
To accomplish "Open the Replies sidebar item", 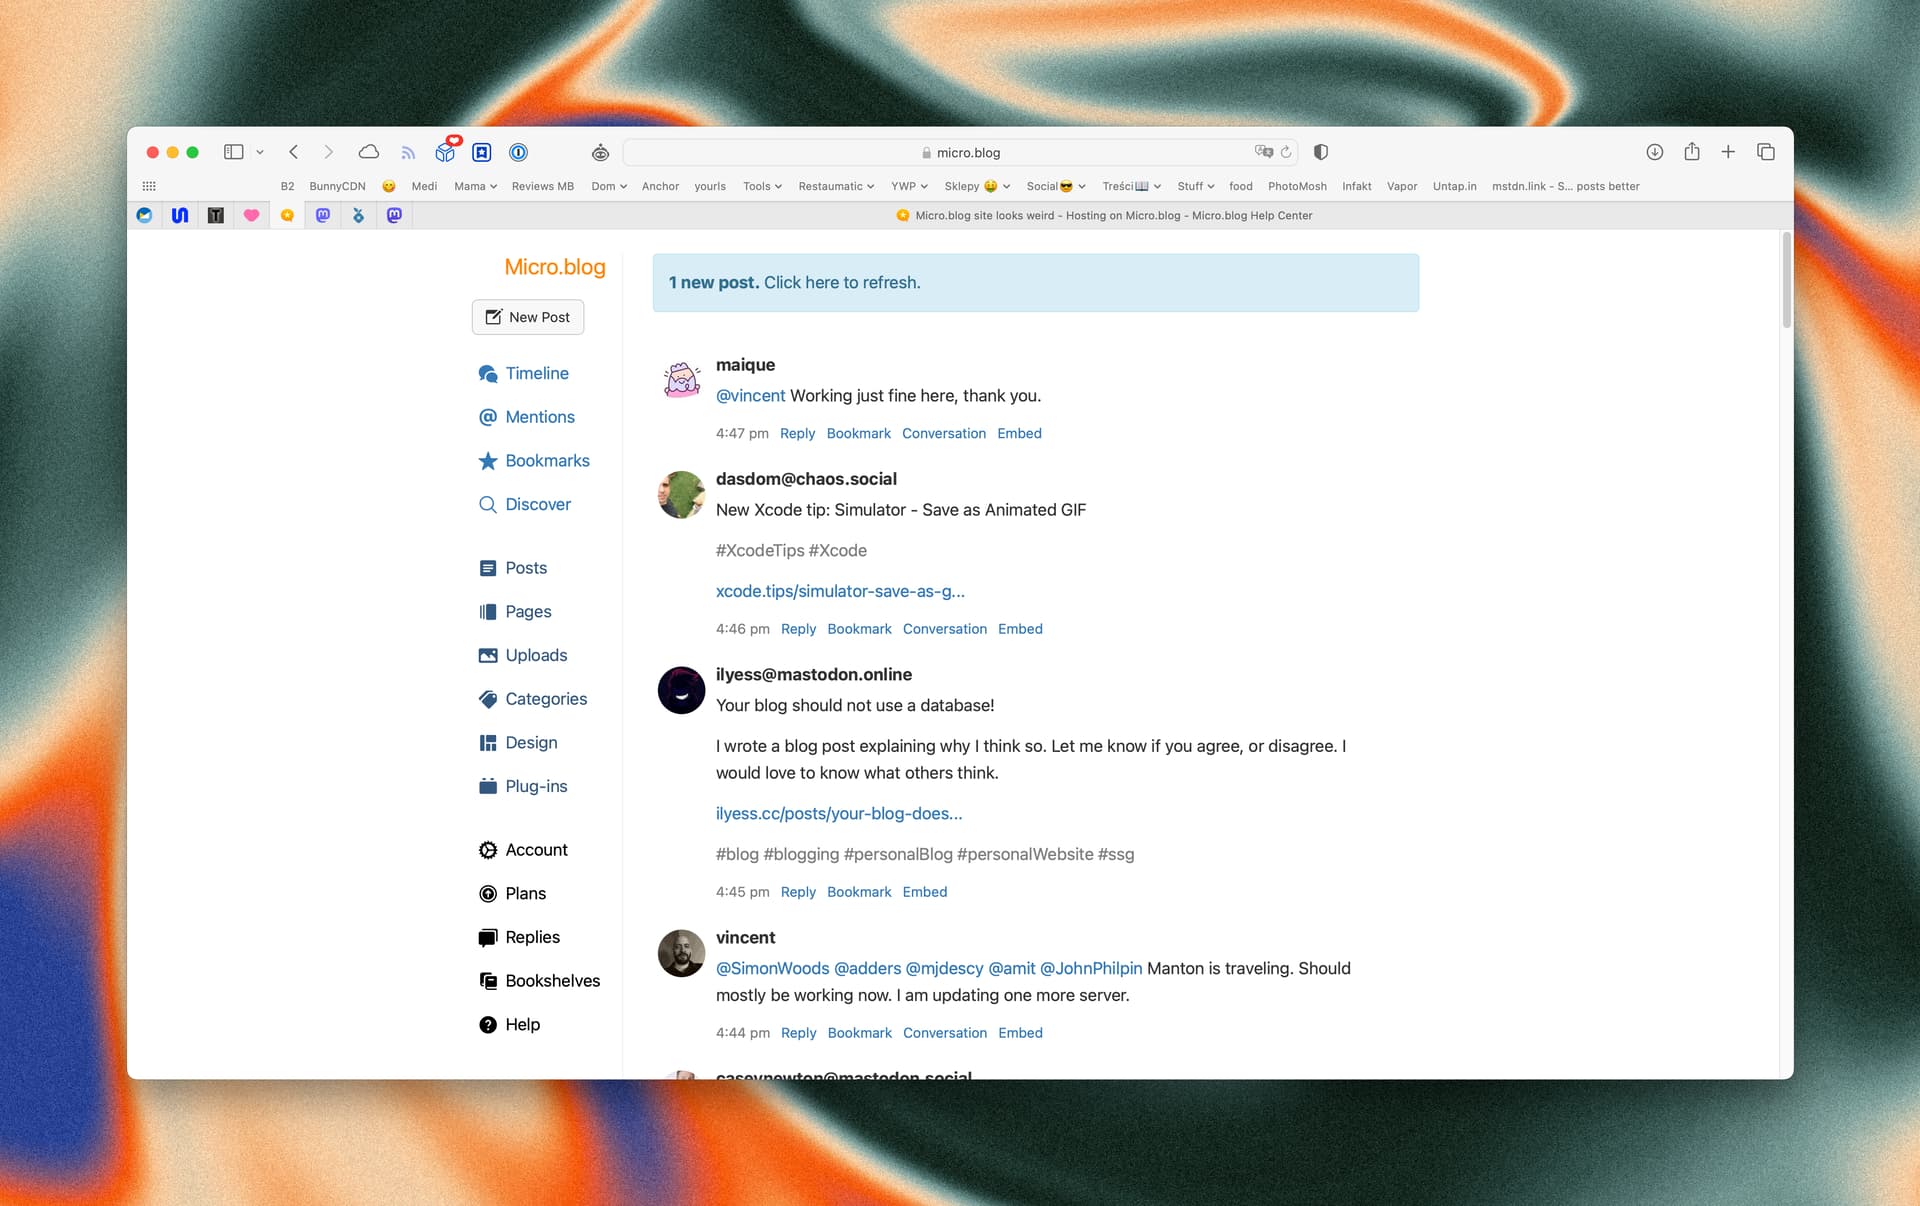I will tap(519, 938).
